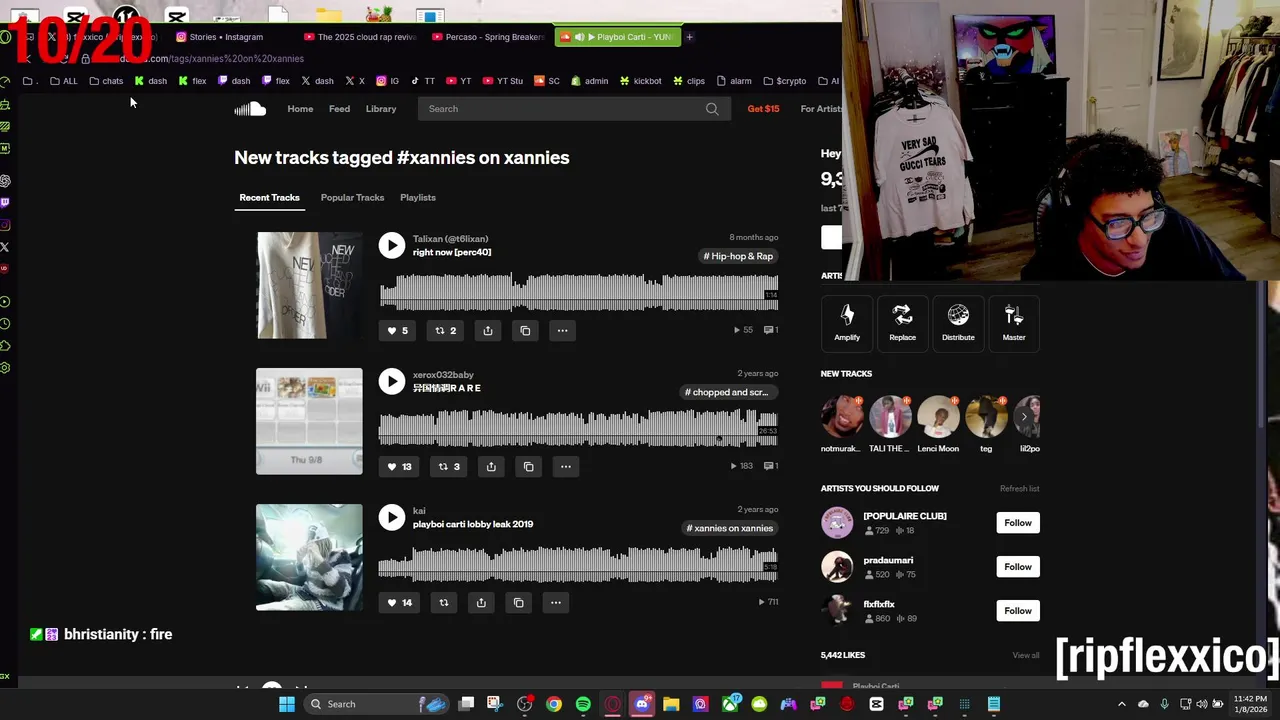Open the lobby leak 2019 cover art
The height and width of the screenshot is (720, 1280).
point(309,557)
